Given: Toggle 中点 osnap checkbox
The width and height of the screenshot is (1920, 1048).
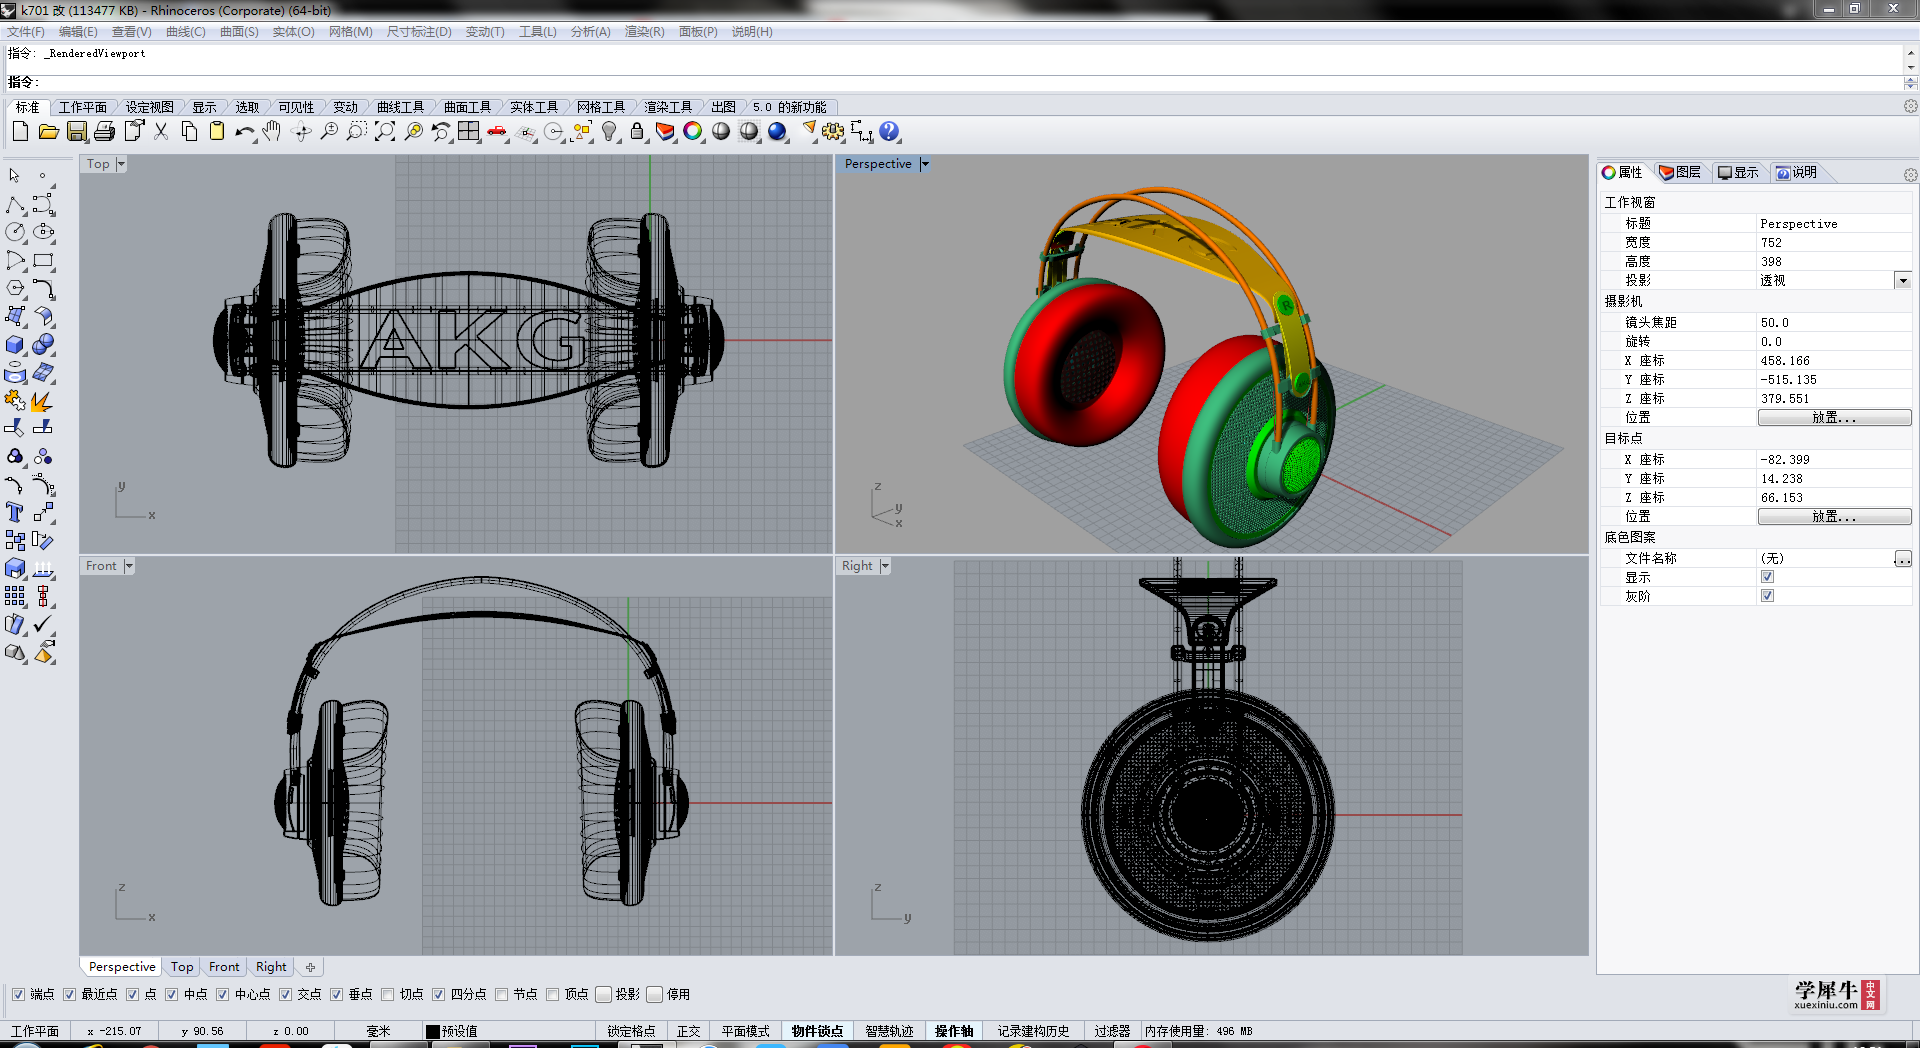Looking at the screenshot, I should pos(171,994).
